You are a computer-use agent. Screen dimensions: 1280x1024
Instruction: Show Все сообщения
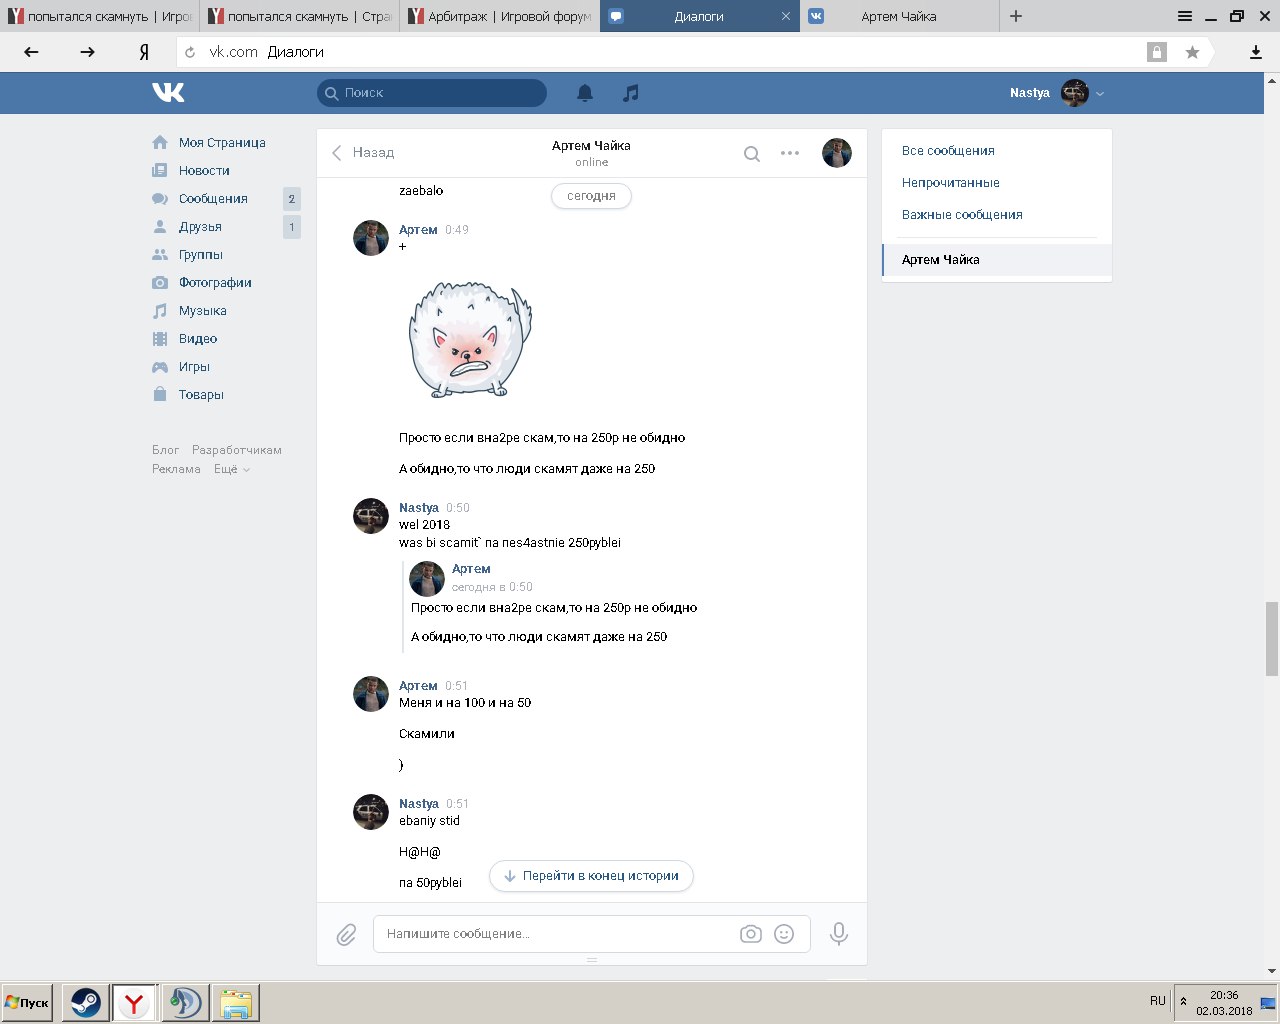(948, 151)
